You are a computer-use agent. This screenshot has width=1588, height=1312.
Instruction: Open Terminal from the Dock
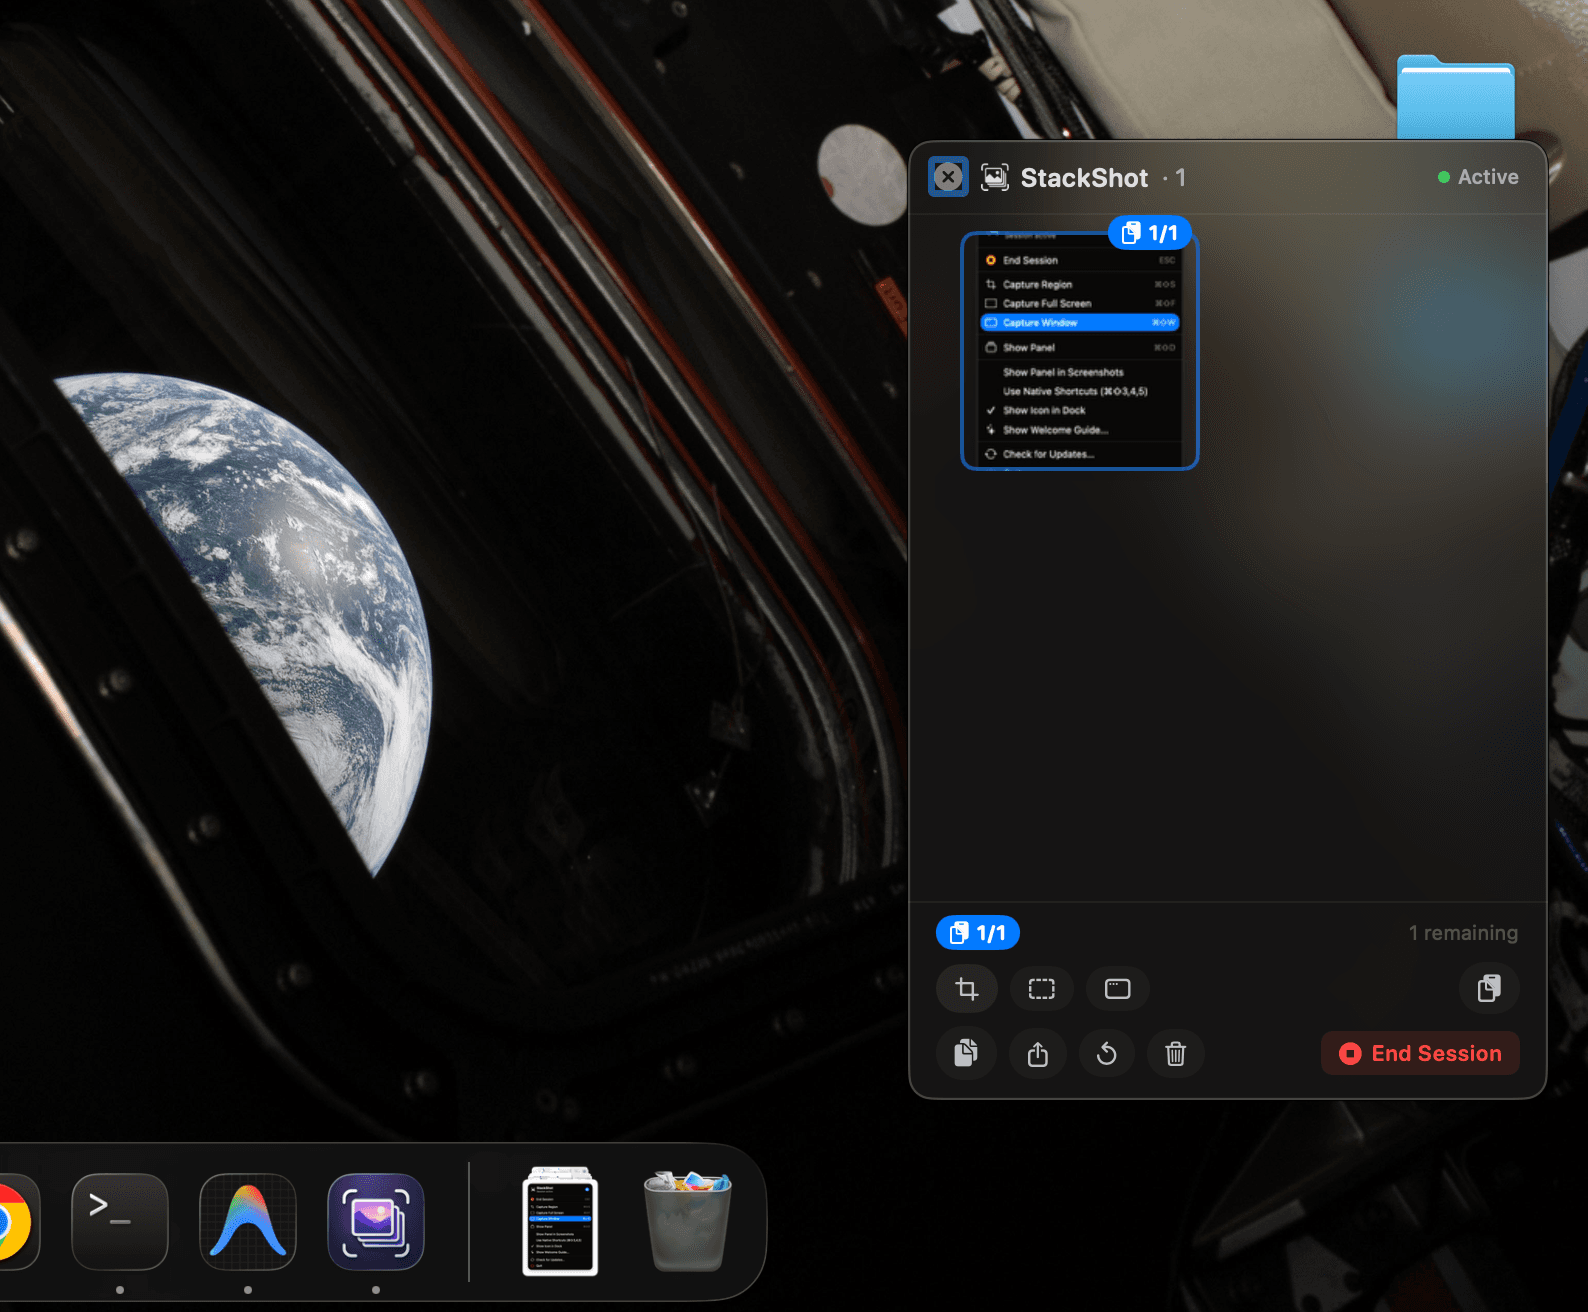120,1222
